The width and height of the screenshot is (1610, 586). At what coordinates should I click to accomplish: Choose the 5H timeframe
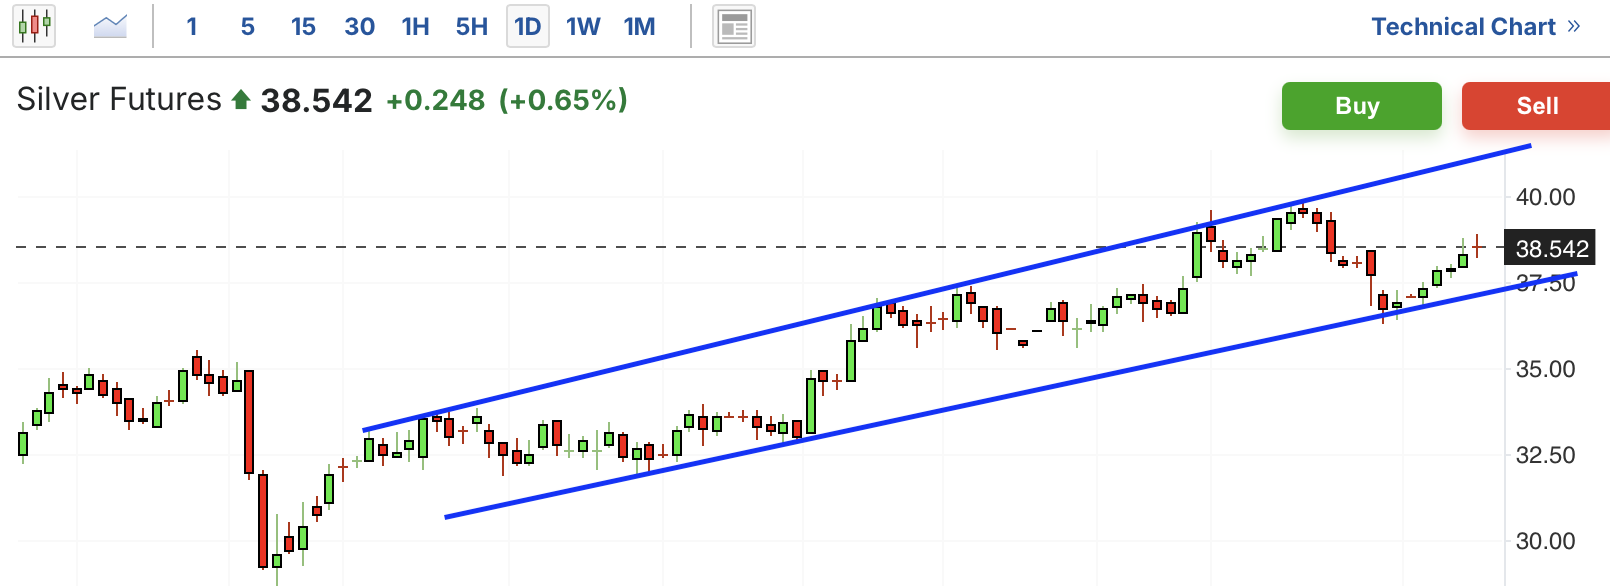[x=472, y=27]
